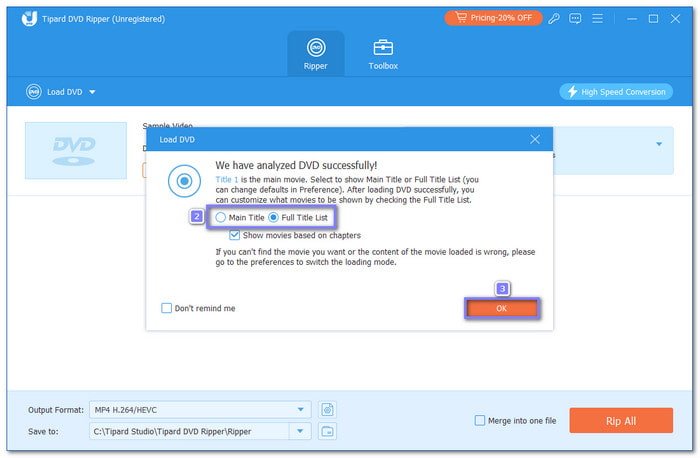Toggle Show movies based on chapters
Viewport: 700px width, 458px height.
click(x=235, y=236)
